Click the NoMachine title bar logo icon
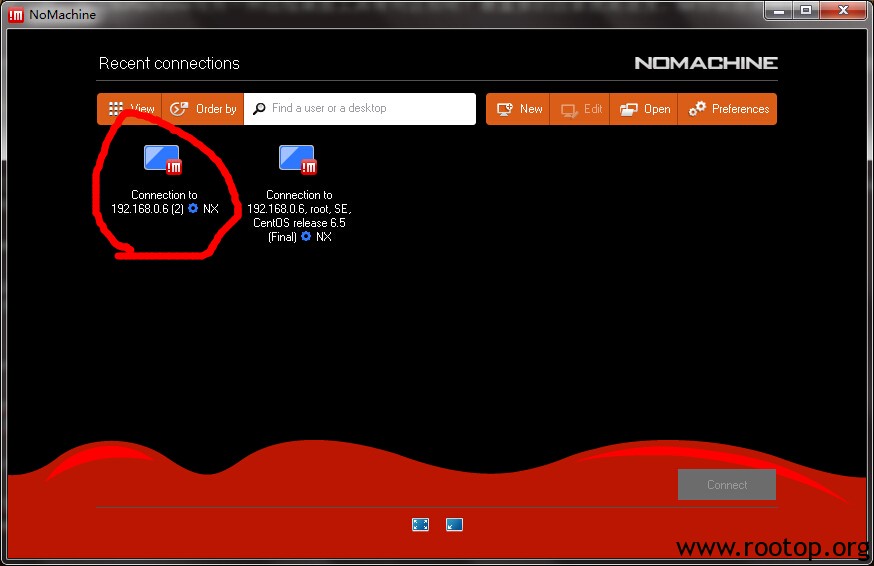The image size is (874, 566). (16, 14)
